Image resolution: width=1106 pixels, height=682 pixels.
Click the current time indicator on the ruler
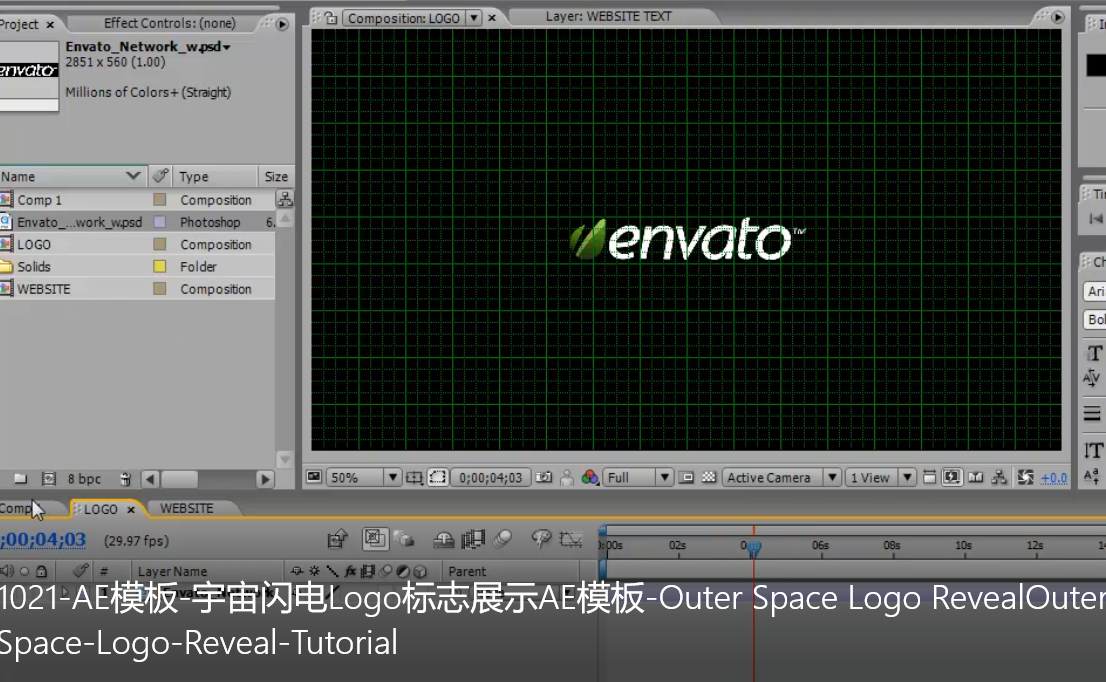coord(753,547)
